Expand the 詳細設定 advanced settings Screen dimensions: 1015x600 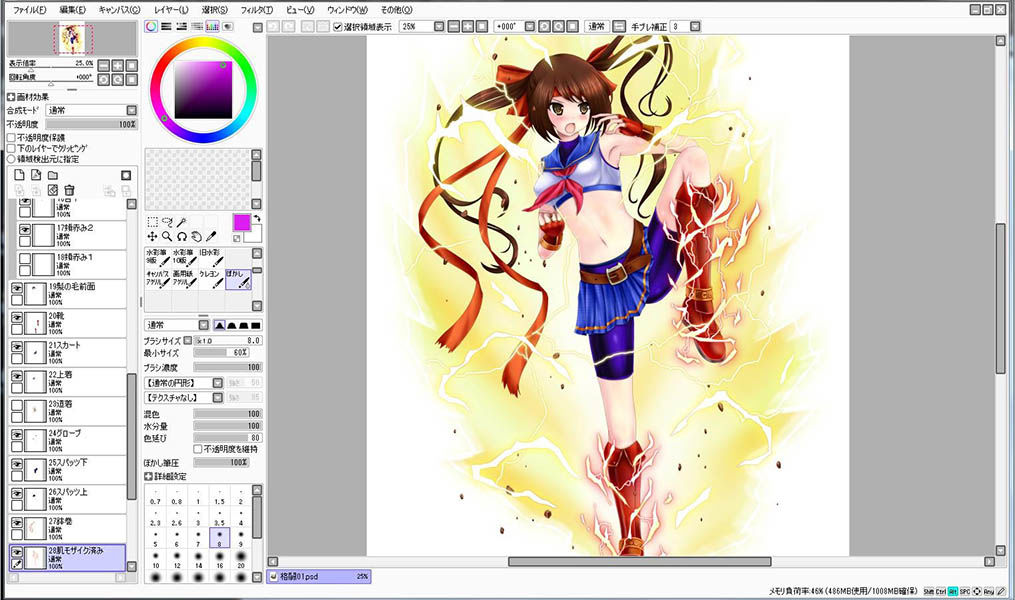(148, 476)
